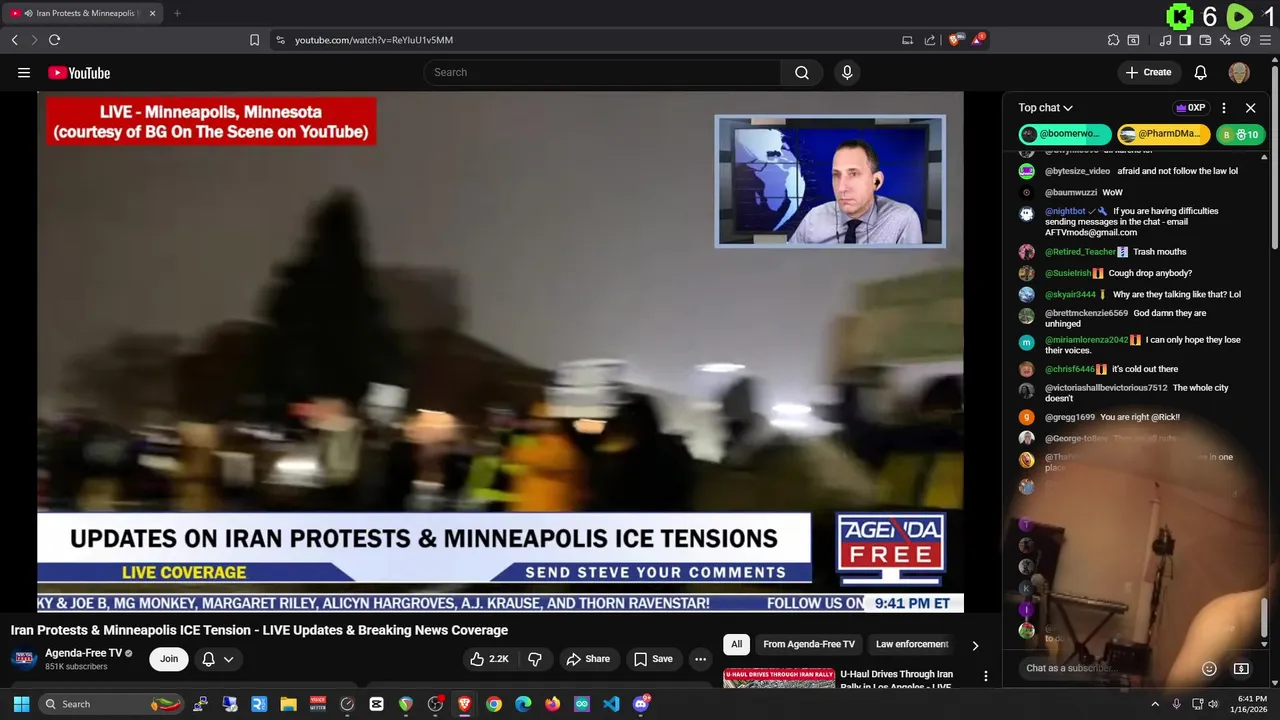
Task: Open Visual Studio Code from taskbar
Action: (611, 704)
